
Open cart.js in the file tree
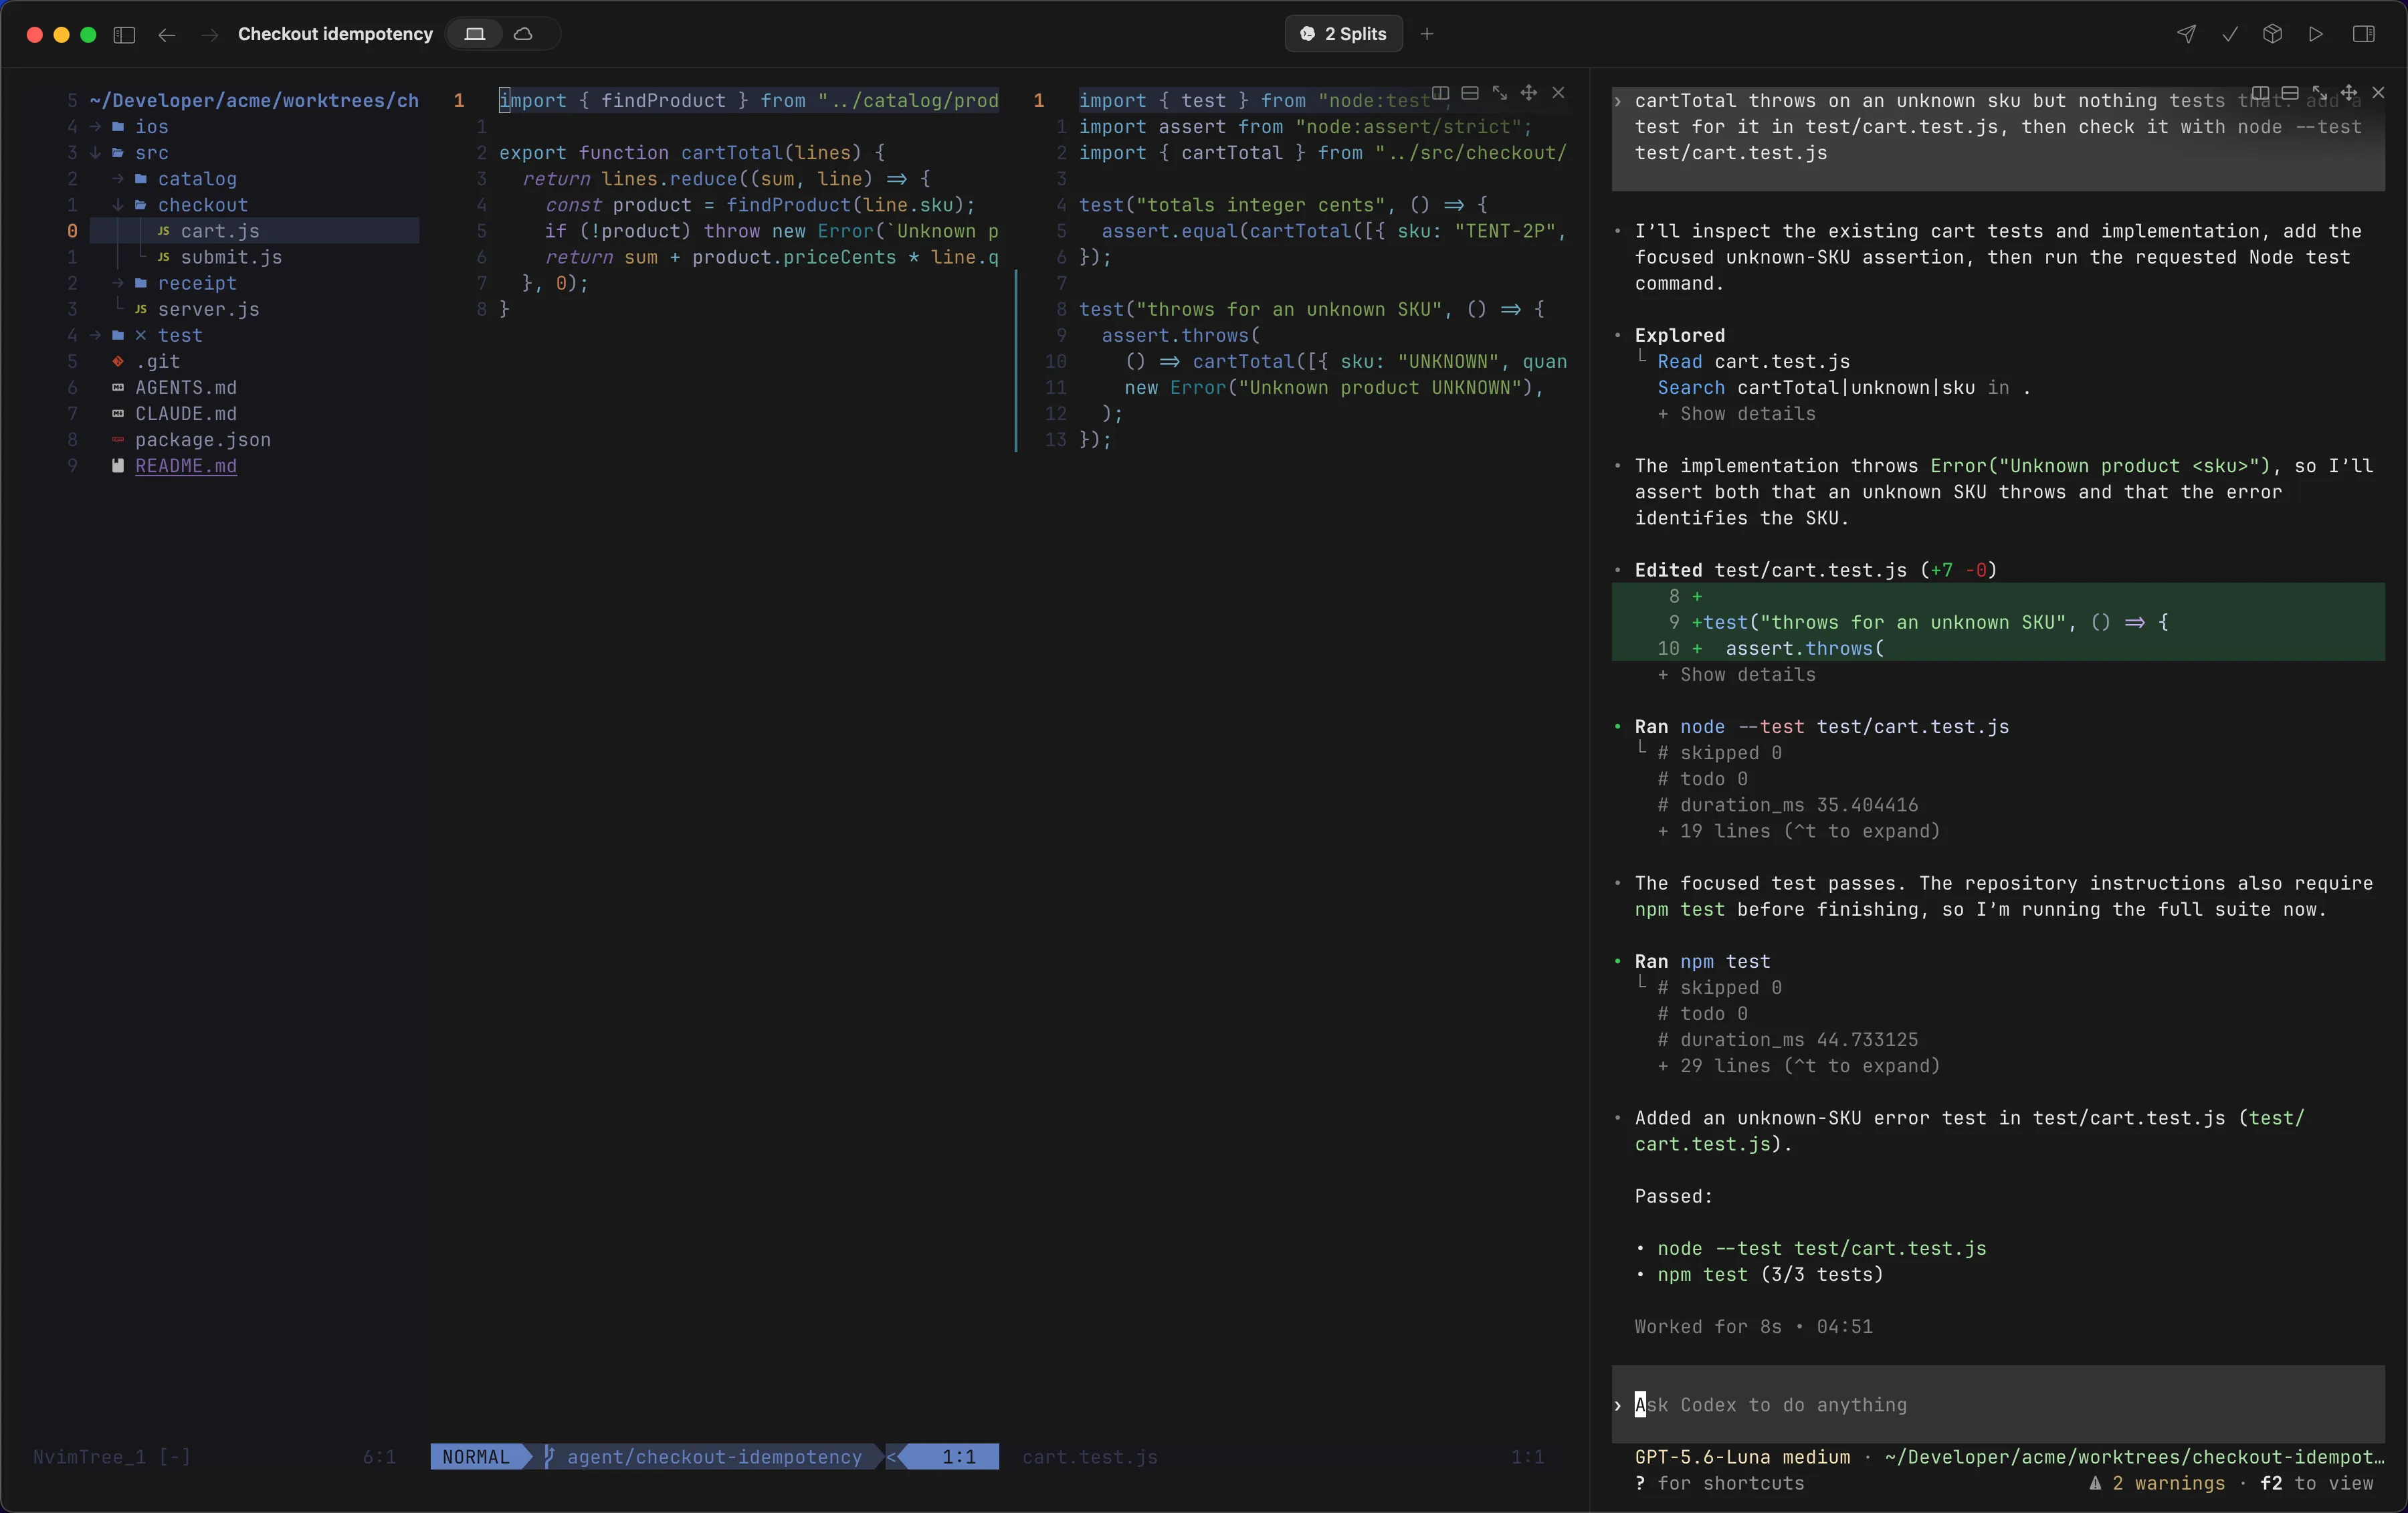coord(219,231)
